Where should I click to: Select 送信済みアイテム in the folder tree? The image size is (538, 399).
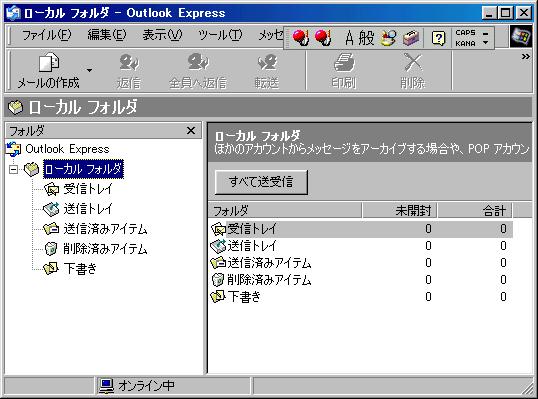coord(105,229)
